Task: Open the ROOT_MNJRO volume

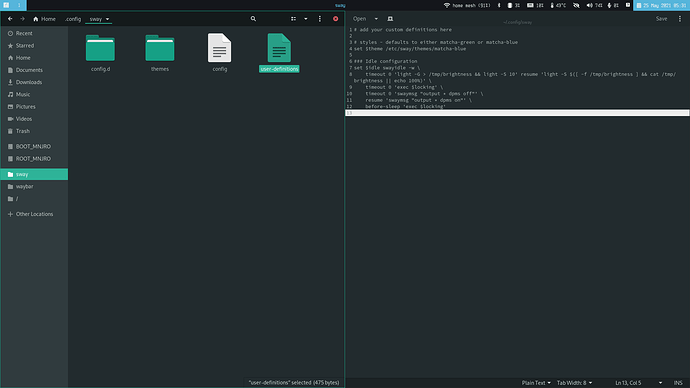Action: [34, 159]
